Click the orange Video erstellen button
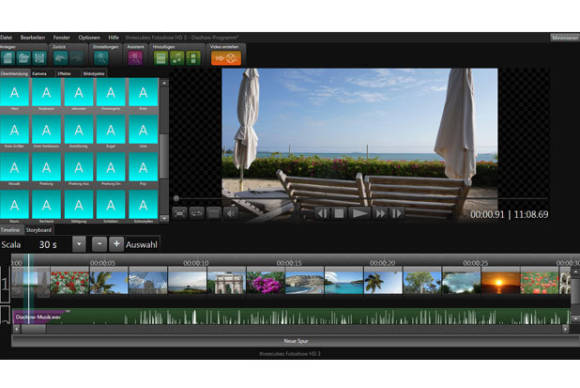 226,58
